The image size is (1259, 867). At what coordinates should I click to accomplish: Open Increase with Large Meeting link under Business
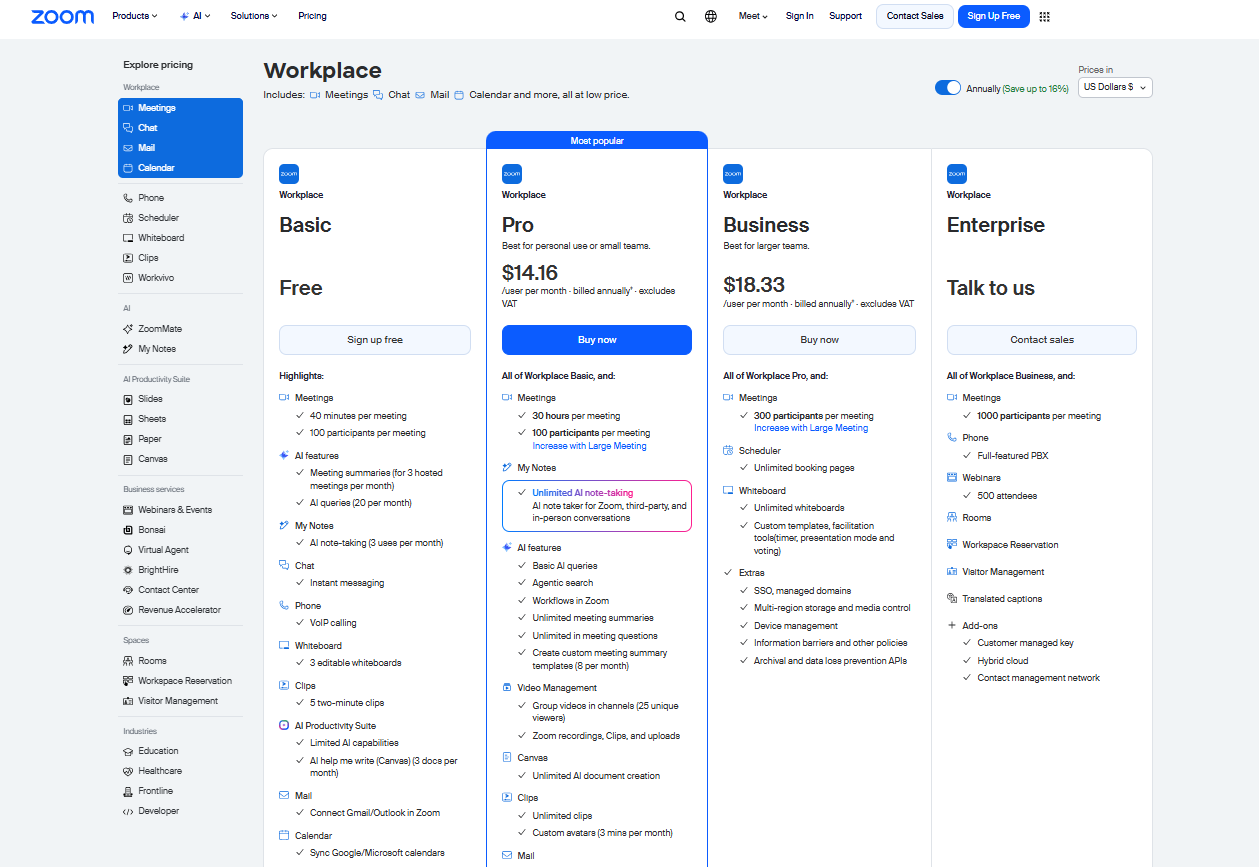click(x=811, y=428)
